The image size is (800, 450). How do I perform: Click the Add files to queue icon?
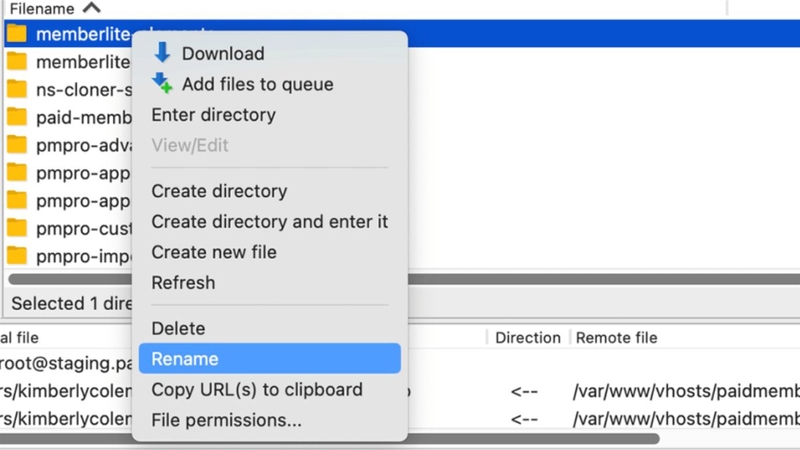[x=162, y=84]
